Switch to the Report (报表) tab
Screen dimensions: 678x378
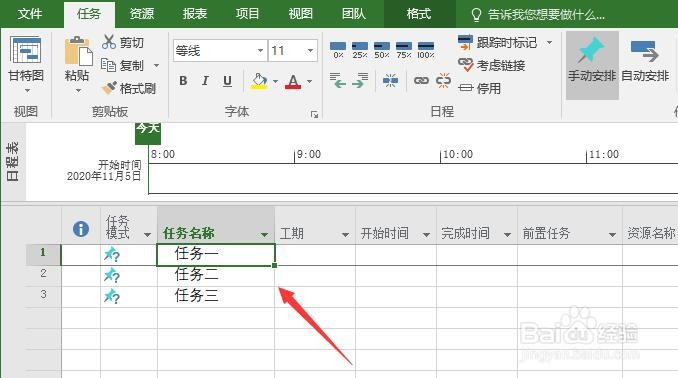(195, 14)
